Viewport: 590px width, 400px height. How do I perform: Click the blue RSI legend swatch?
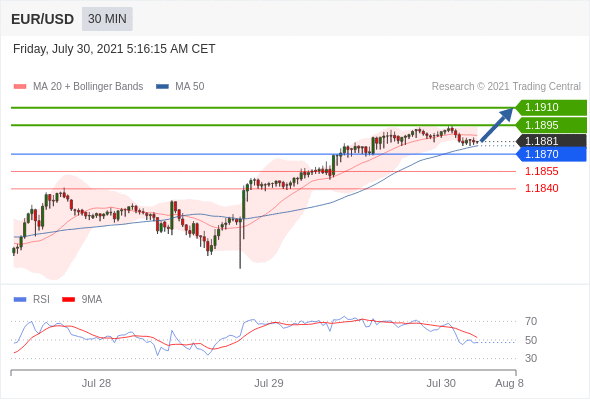click(20, 300)
